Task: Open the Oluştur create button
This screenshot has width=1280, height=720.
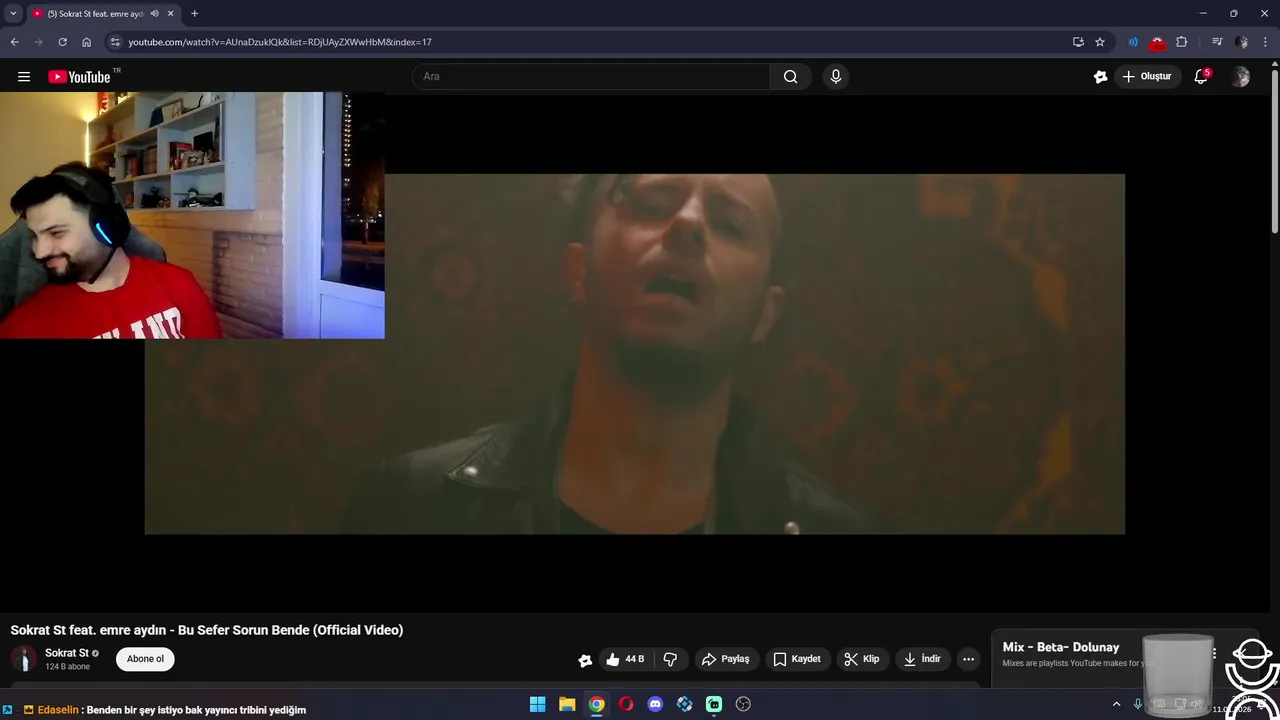Action: point(1147,76)
